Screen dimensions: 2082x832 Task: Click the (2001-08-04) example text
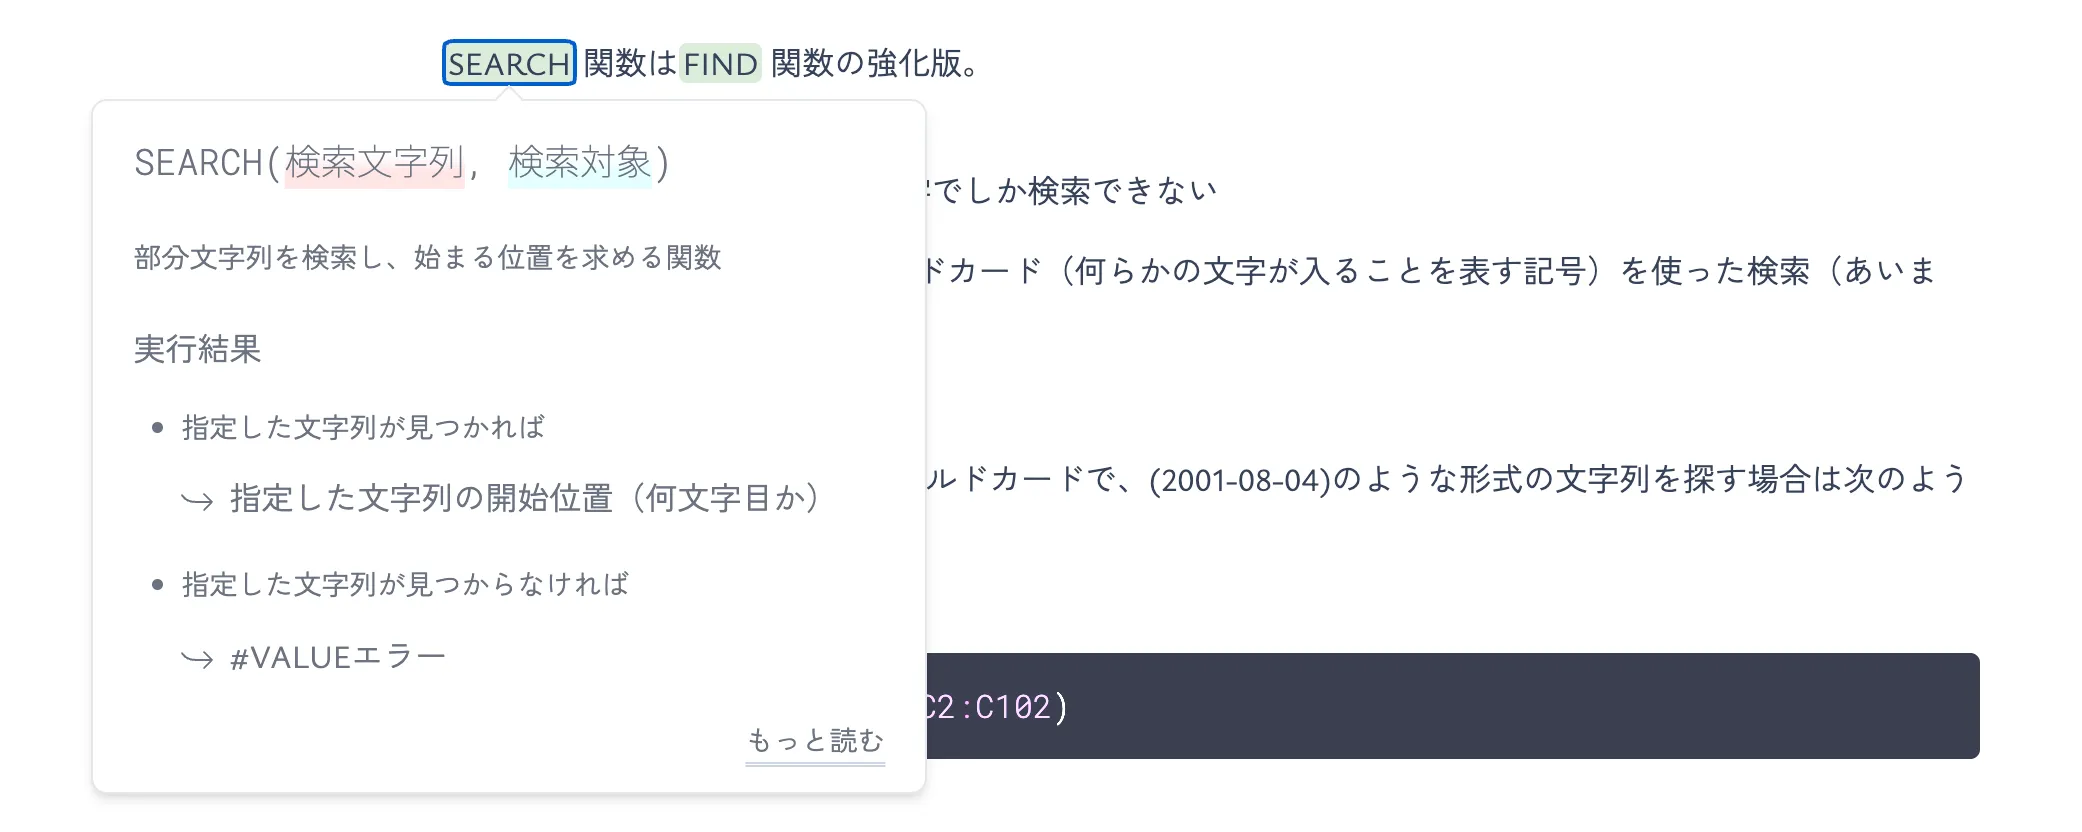click(x=1240, y=481)
